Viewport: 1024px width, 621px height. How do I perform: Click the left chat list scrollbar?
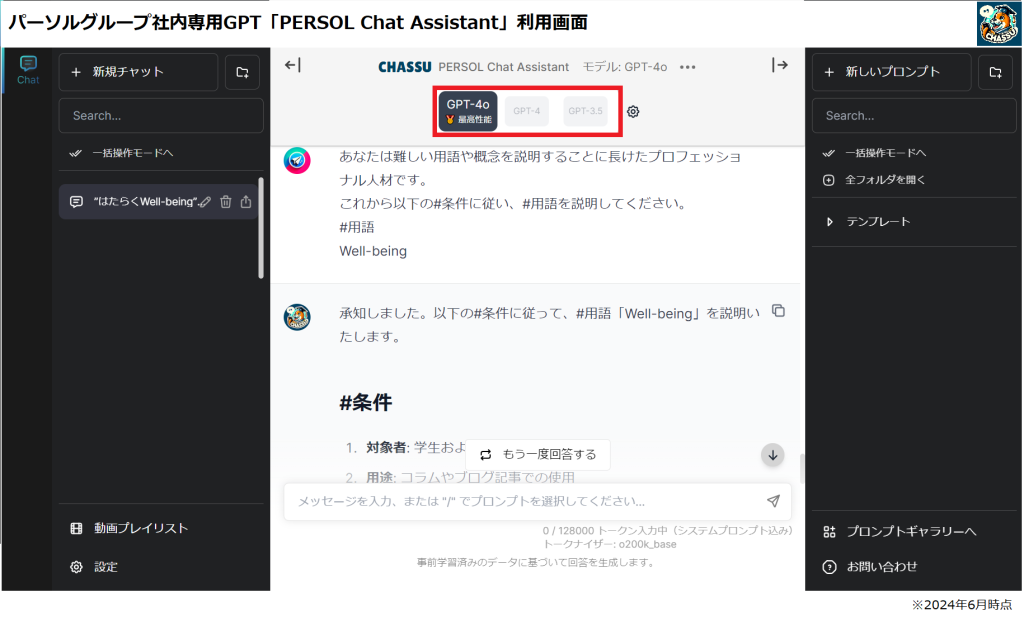click(x=261, y=228)
